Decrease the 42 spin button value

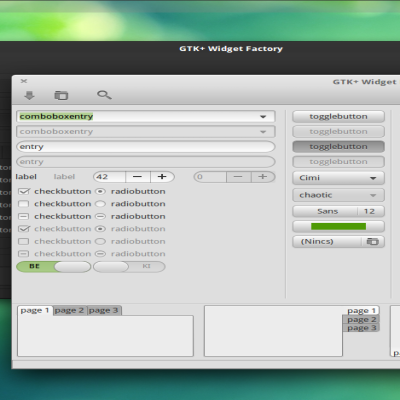138,177
